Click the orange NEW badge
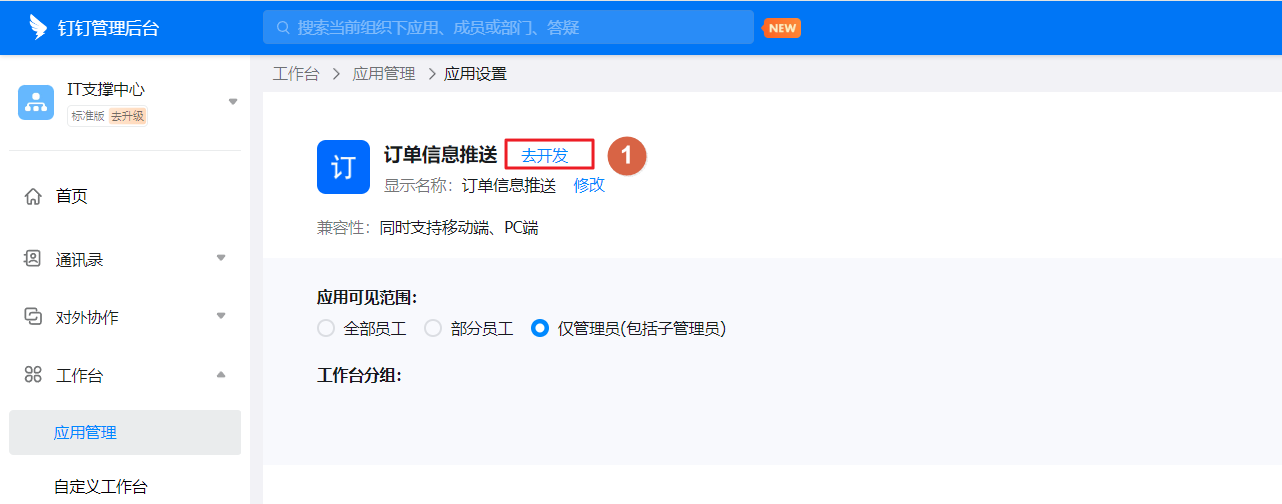Viewport: 1282px width, 504px height. pos(782,28)
